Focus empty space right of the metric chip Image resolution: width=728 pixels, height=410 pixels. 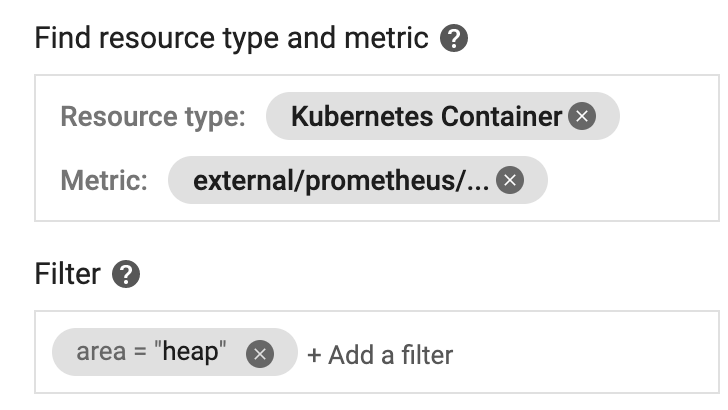(630, 180)
